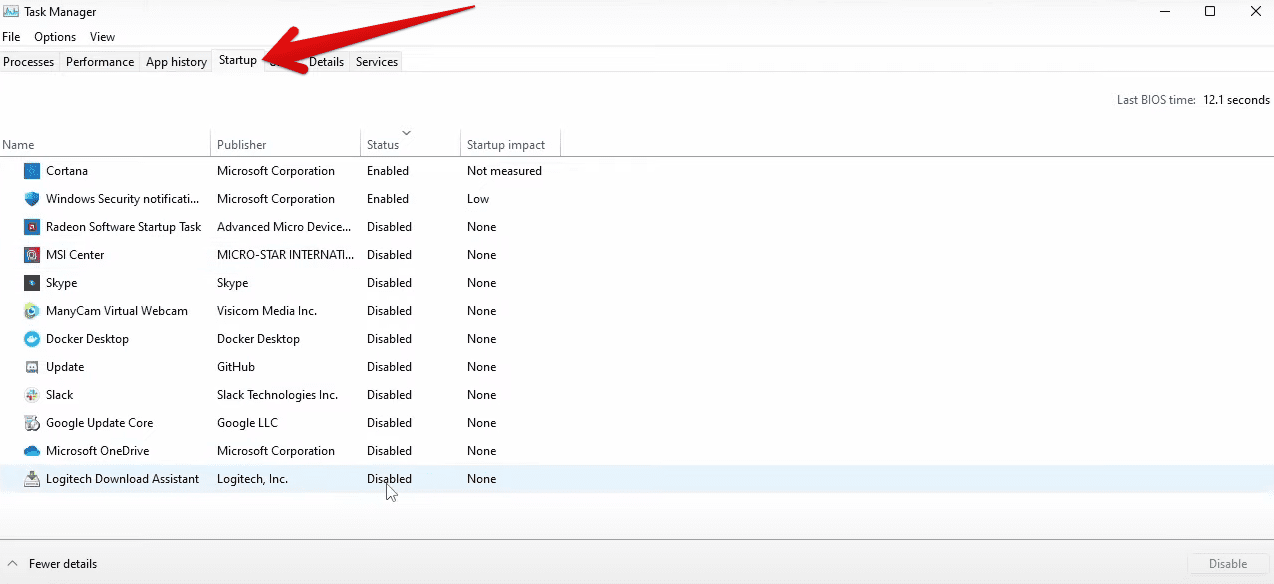This screenshot has width=1274, height=584.
Task: Click the Task Manager title bar icon
Action: click(11, 11)
